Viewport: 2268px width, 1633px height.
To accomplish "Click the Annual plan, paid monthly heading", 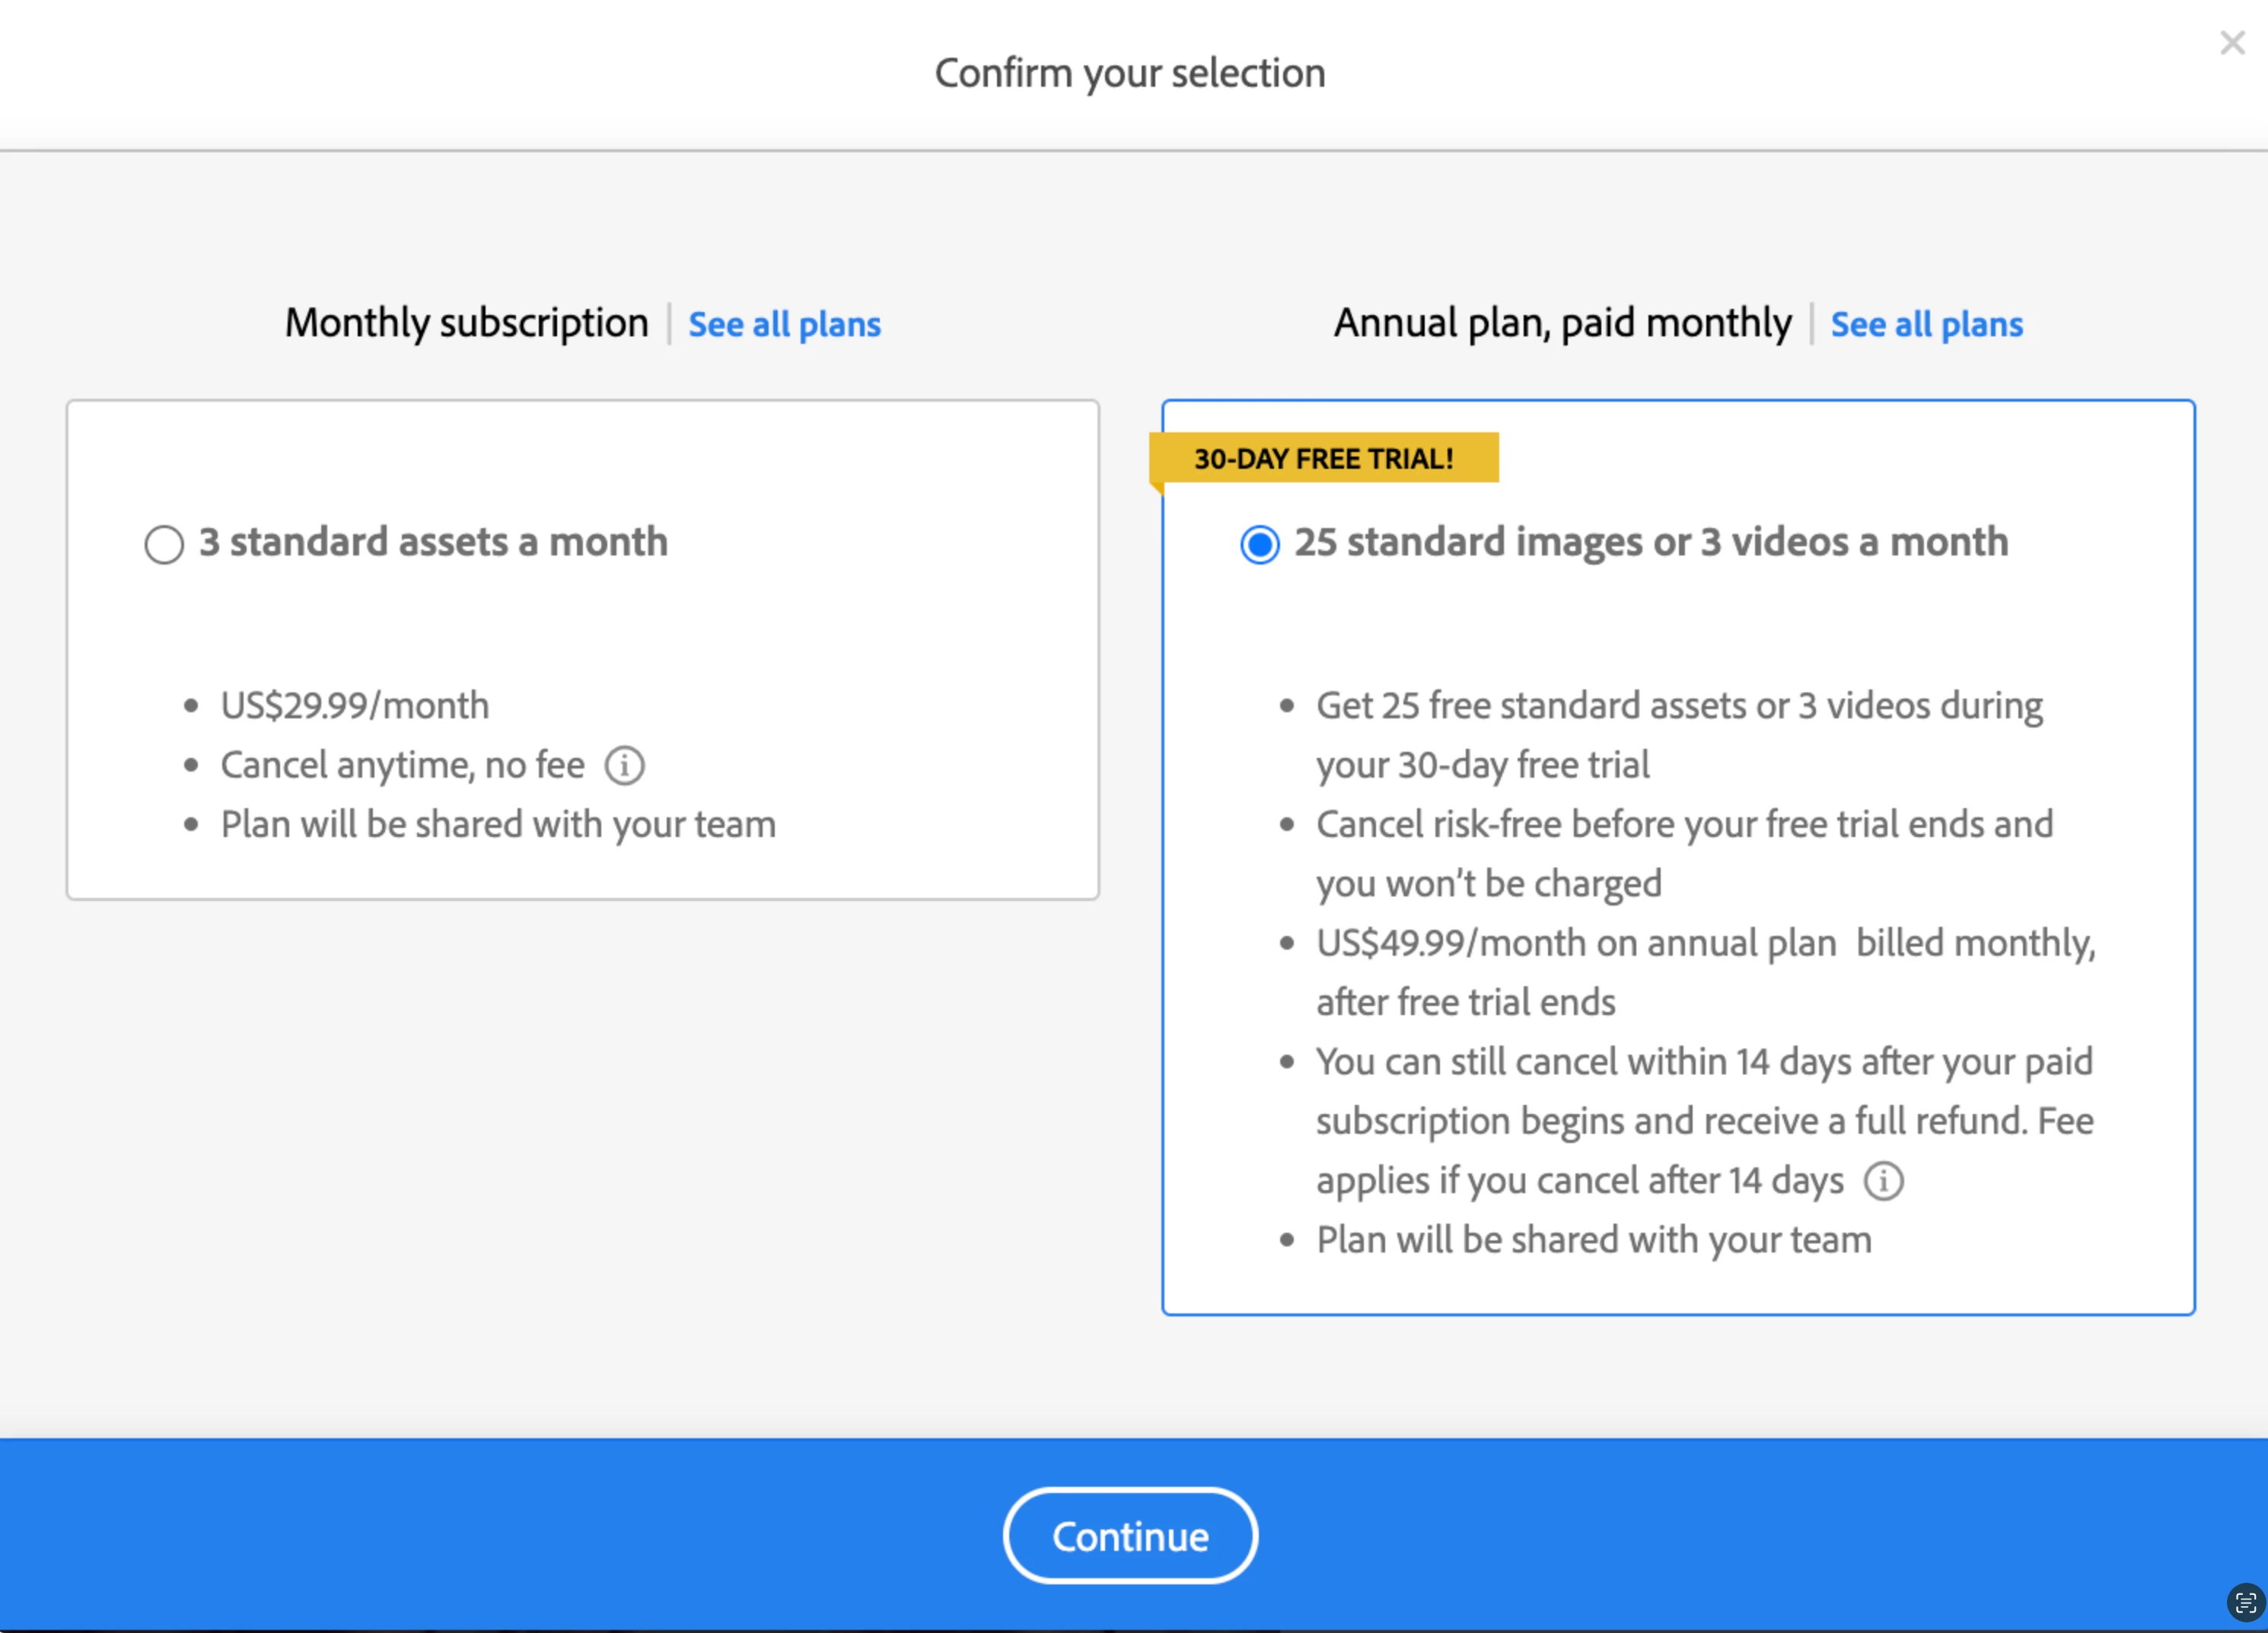I will [1562, 323].
